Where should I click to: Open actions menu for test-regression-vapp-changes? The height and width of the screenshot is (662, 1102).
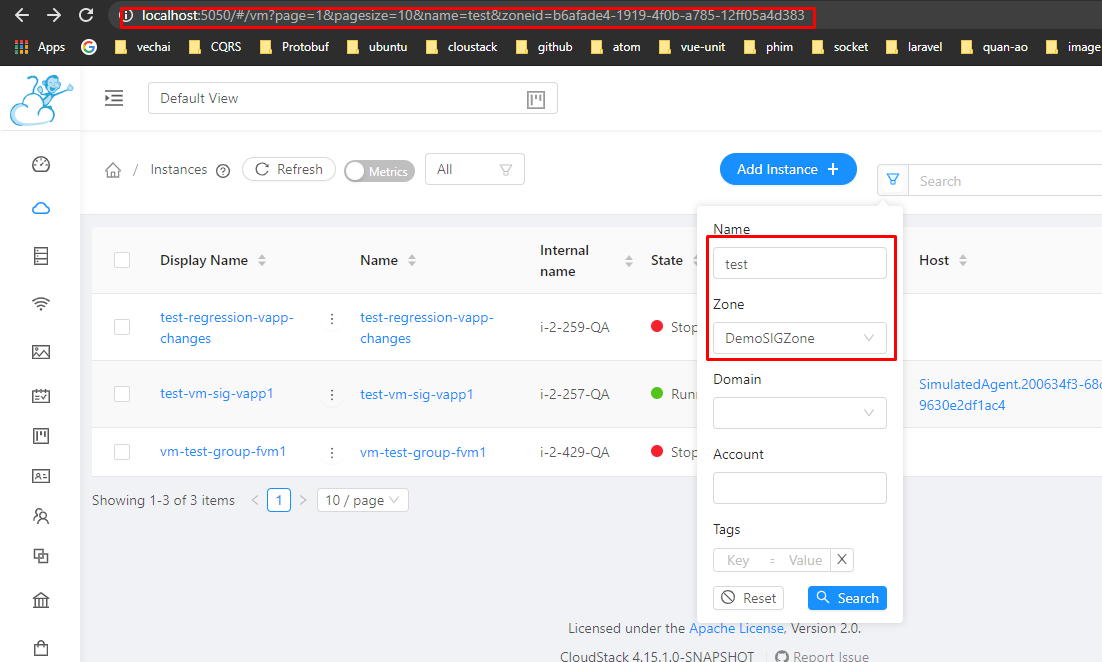point(332,319)
